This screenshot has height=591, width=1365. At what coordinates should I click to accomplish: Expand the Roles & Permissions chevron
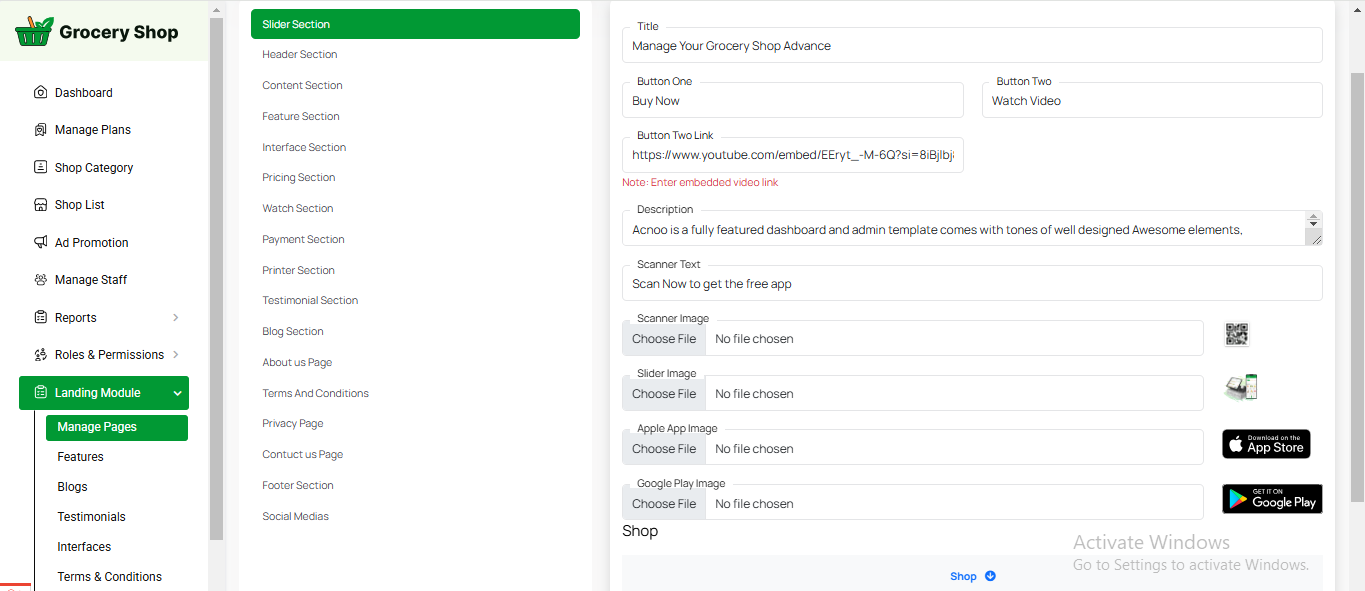point(176,355)
